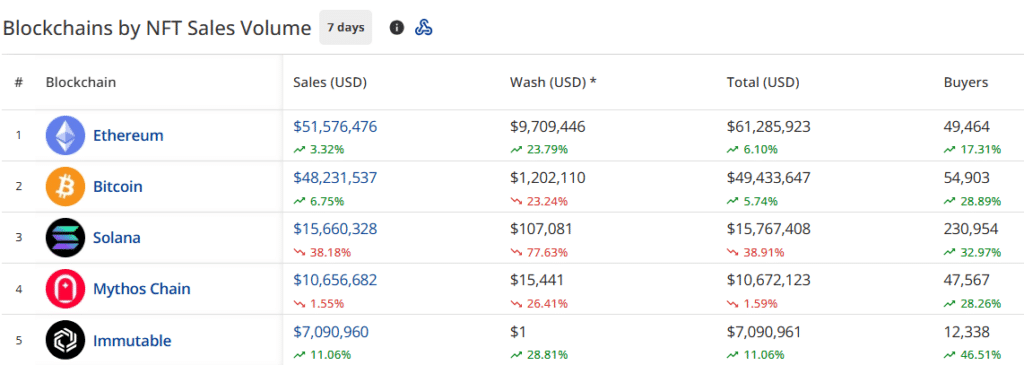Click the Bitcoin buyers count 54,903
This screenshot has height=365, width=1024.
967,178
